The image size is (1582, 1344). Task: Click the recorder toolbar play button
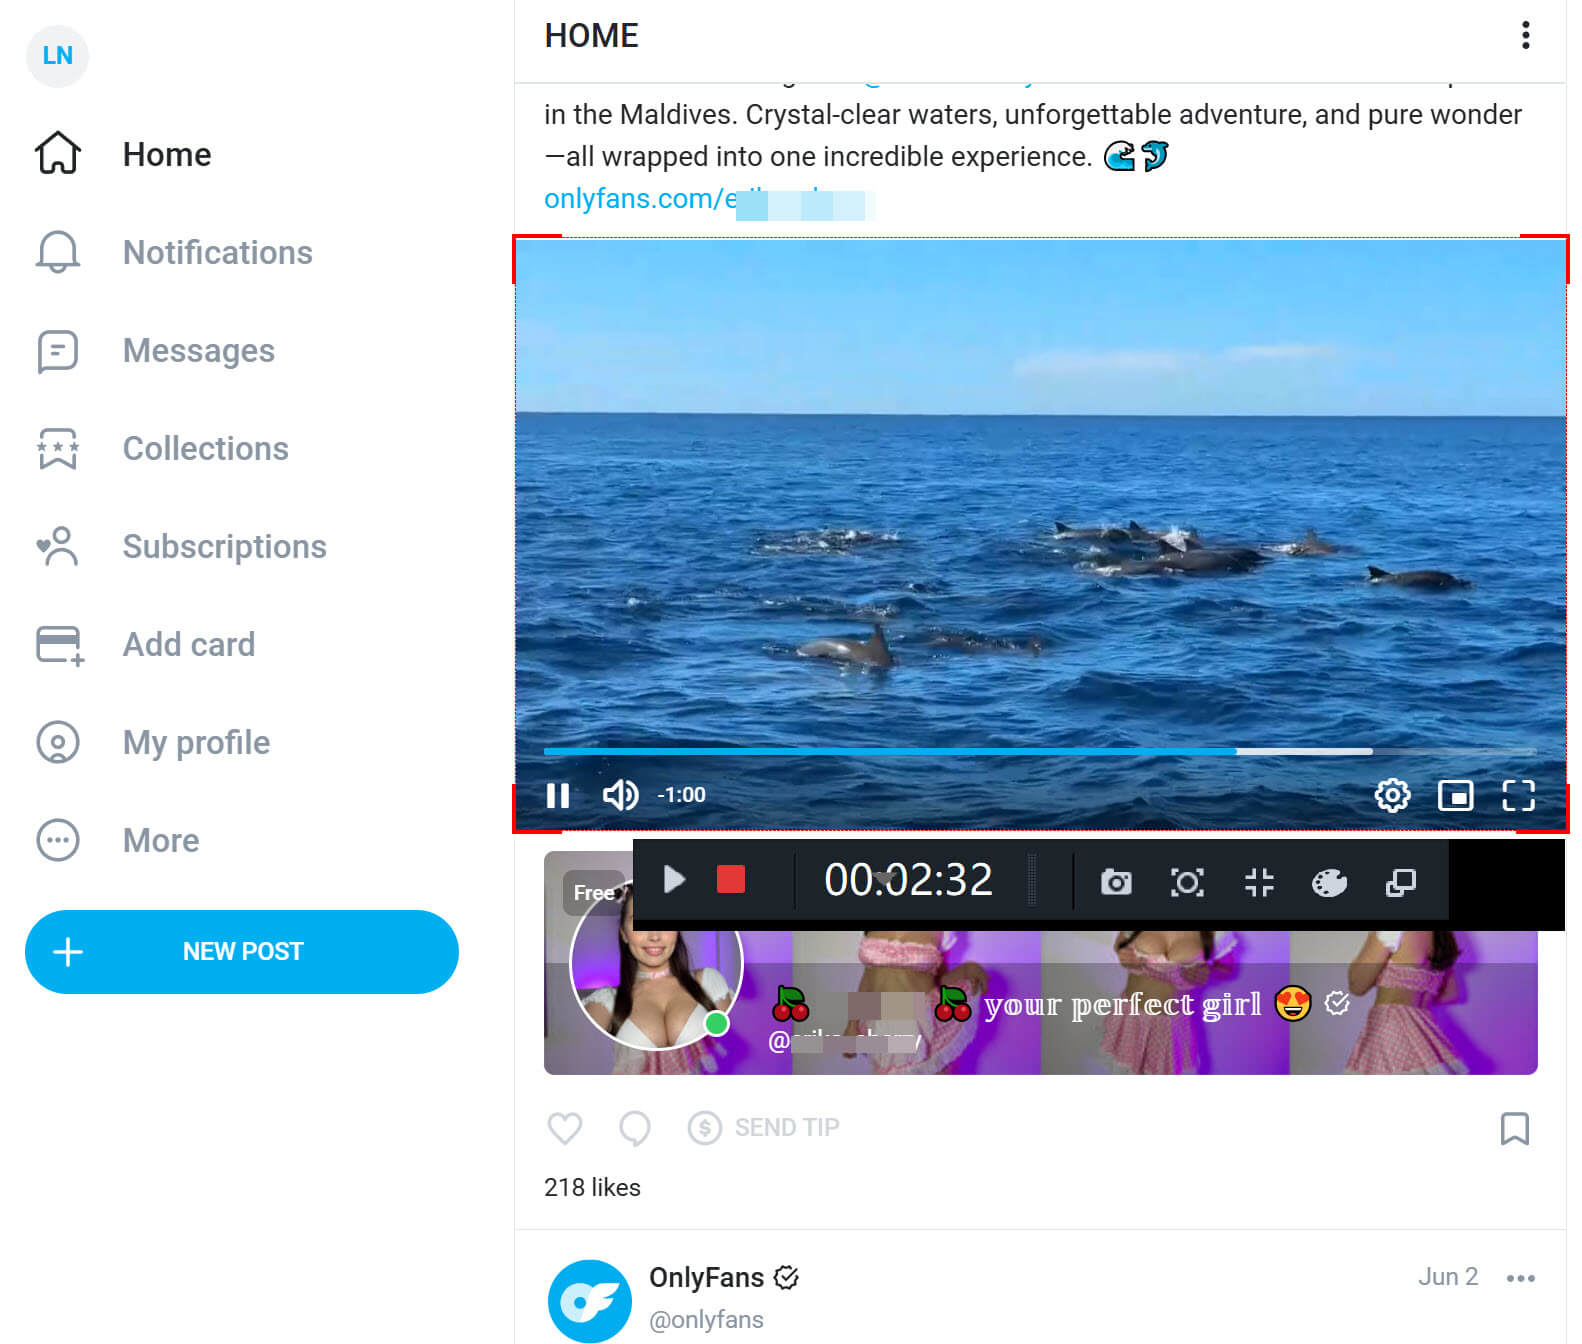pos(675,880)
